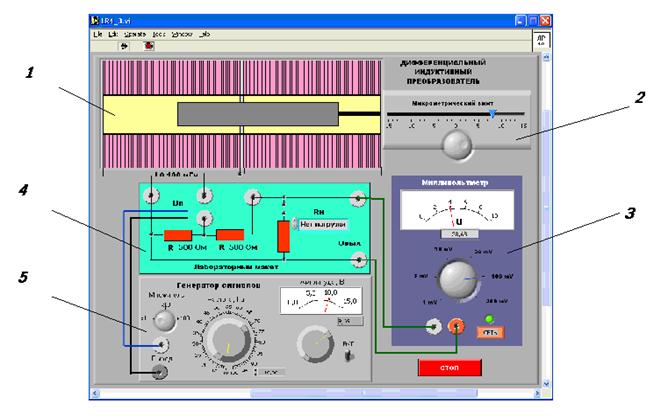The image size is (661, 416).
Task: Click the Лабораторный макет label
Action: 236,267
